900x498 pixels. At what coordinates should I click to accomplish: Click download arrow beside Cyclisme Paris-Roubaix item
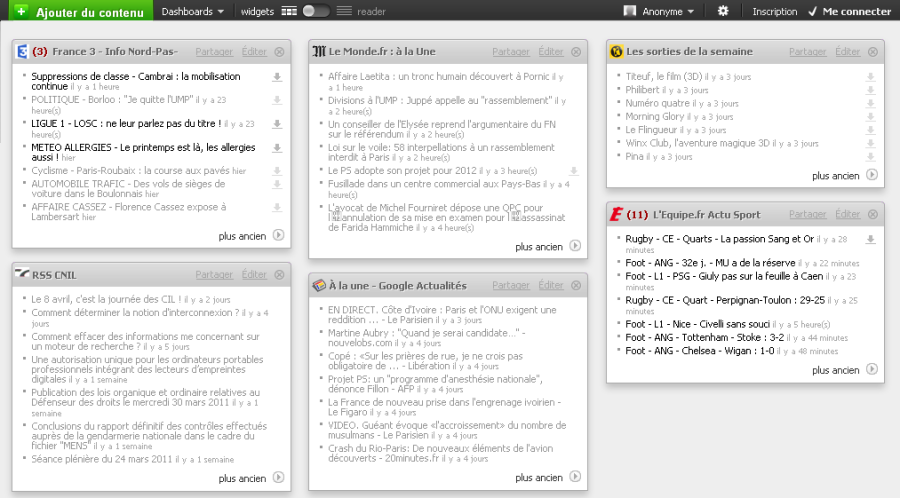(x=277, y=171)
